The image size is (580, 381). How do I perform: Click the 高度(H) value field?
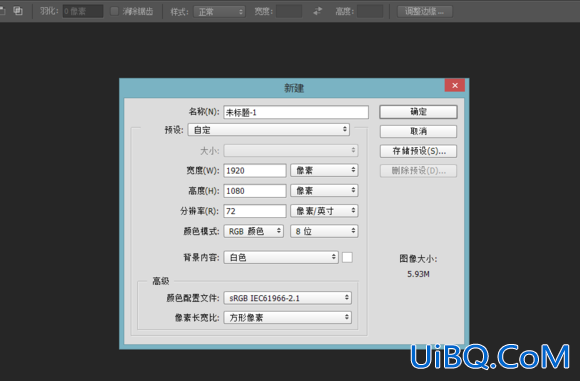[254, 191]
